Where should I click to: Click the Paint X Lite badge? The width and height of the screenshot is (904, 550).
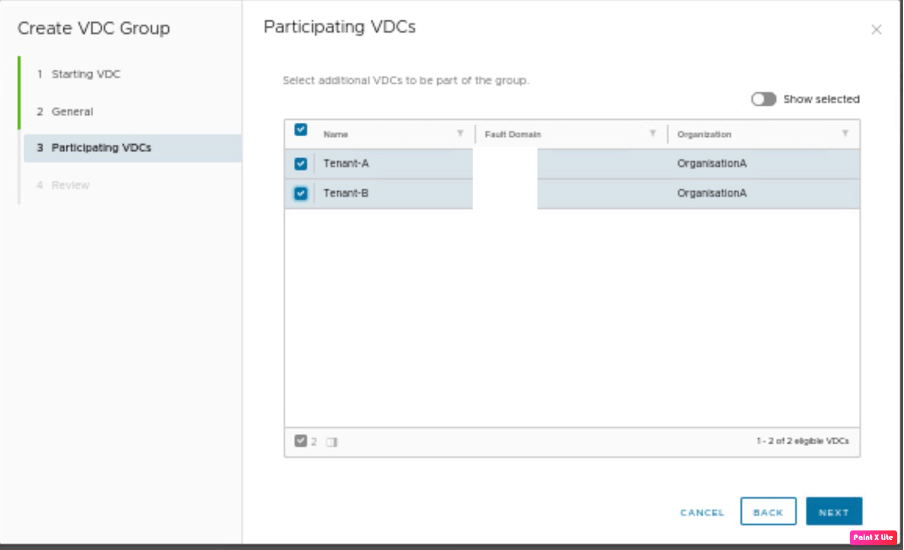[x=873, y=537]
